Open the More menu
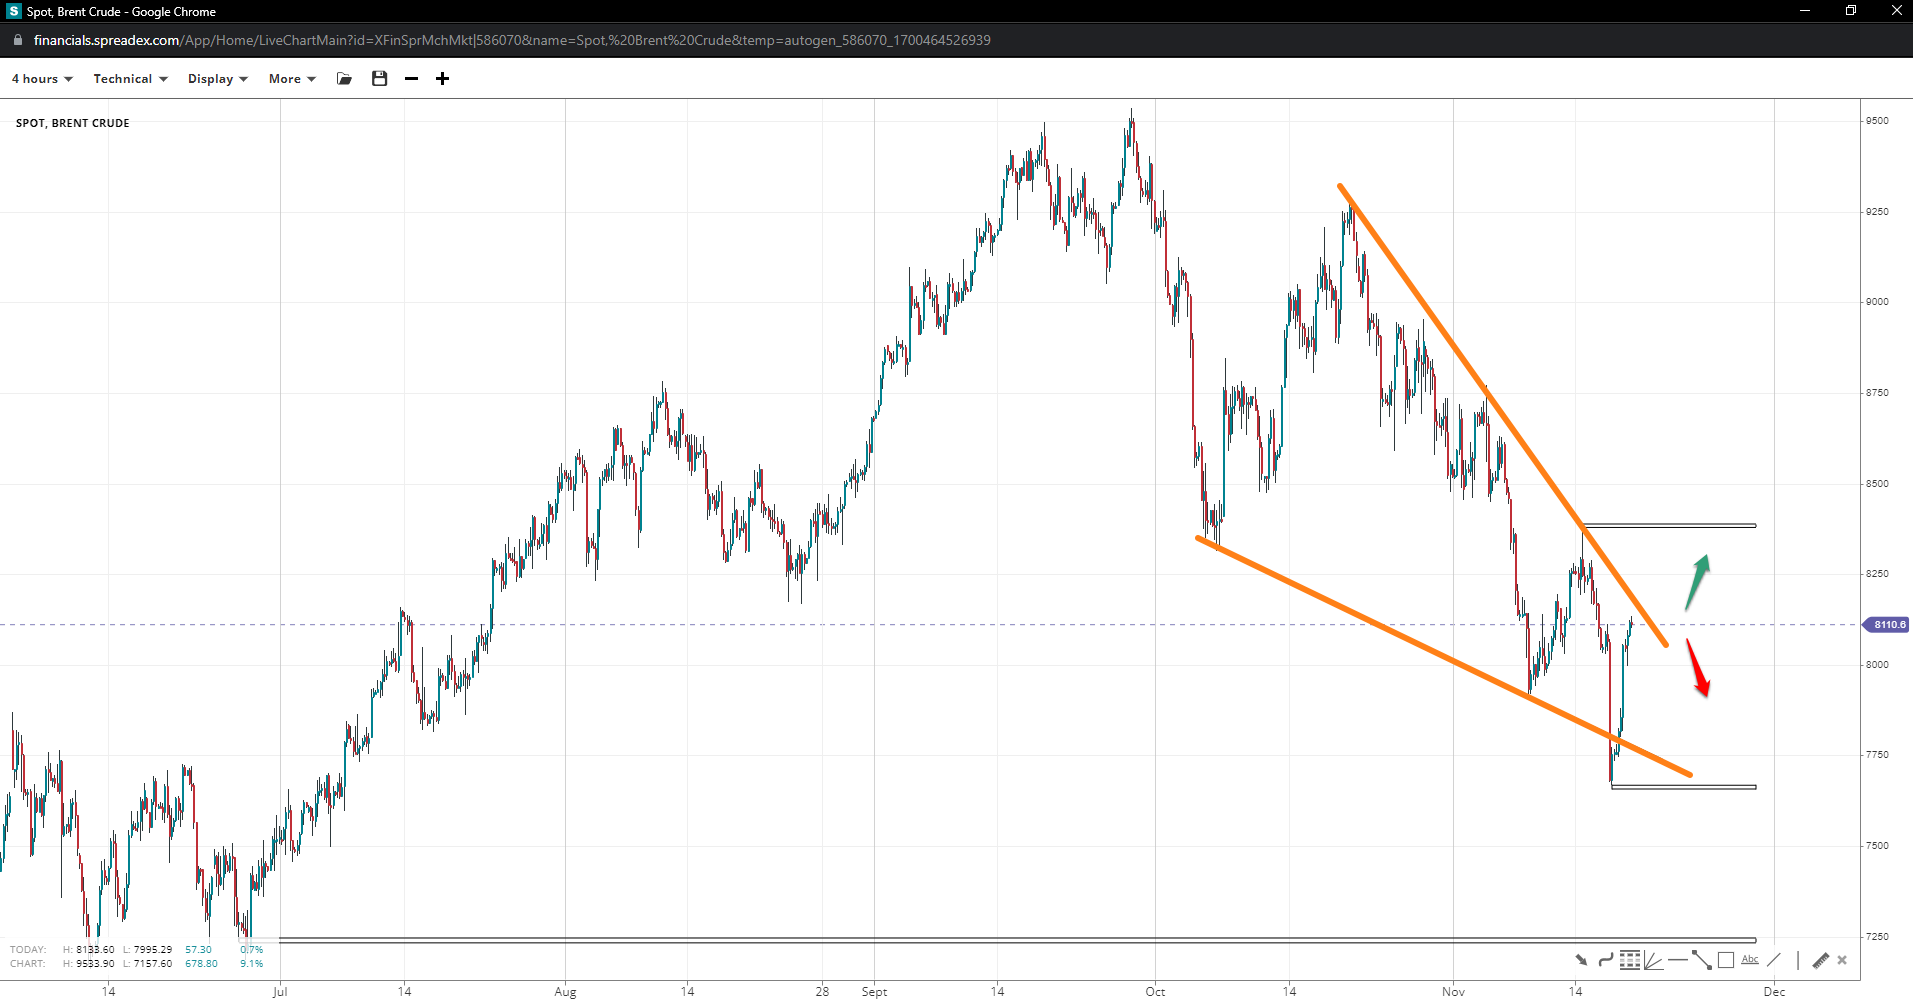1913x1007 pixels. pos(291,79)
